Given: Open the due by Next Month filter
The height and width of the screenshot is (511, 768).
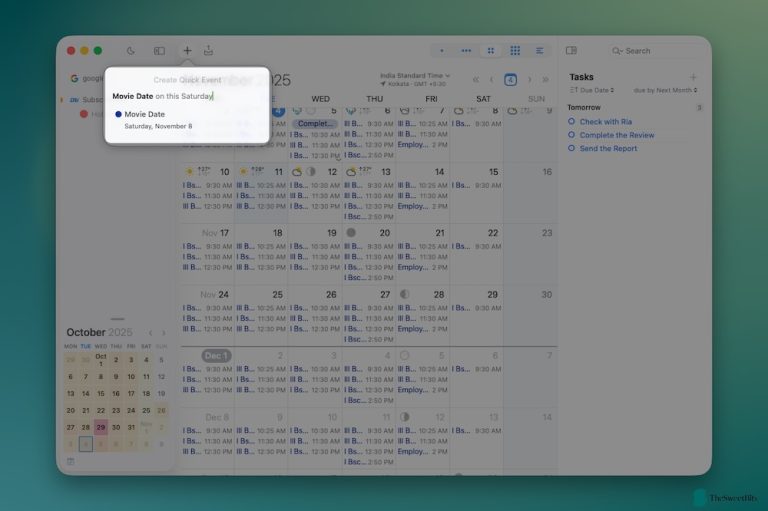Looking at the screenshot, I should tap(665, 90).
